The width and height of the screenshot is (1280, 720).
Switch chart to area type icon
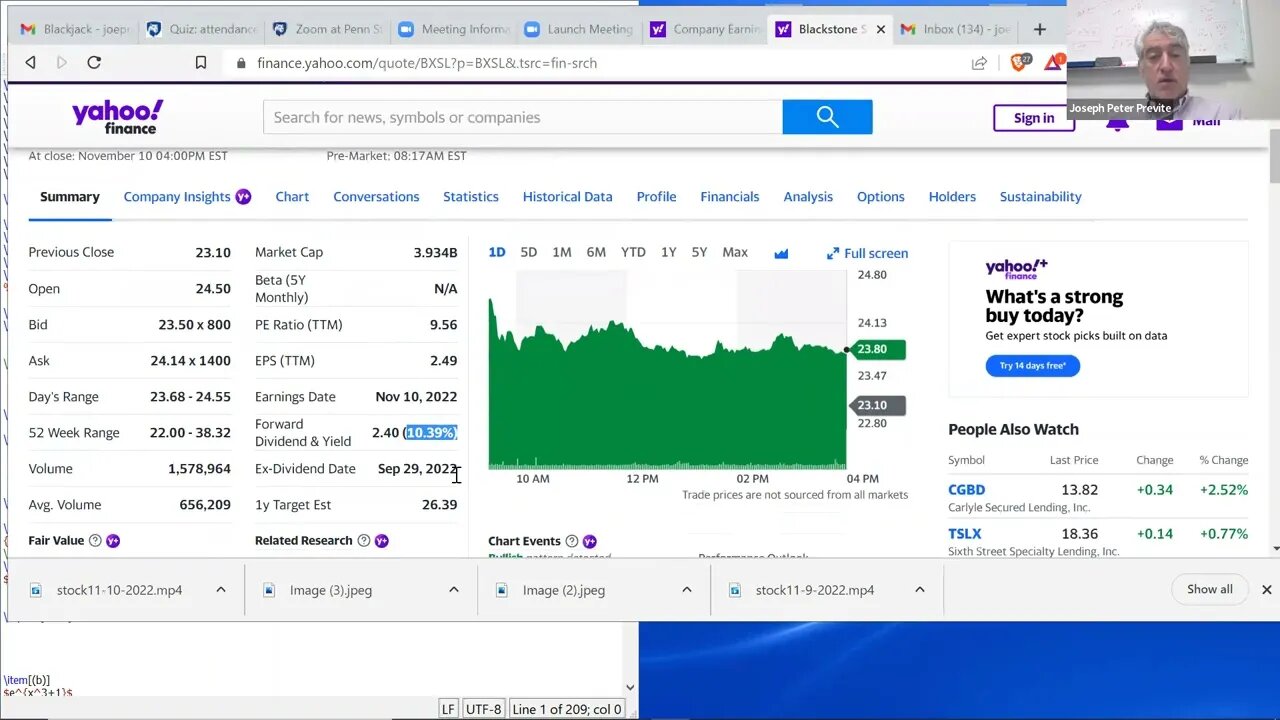click(781, 253)
